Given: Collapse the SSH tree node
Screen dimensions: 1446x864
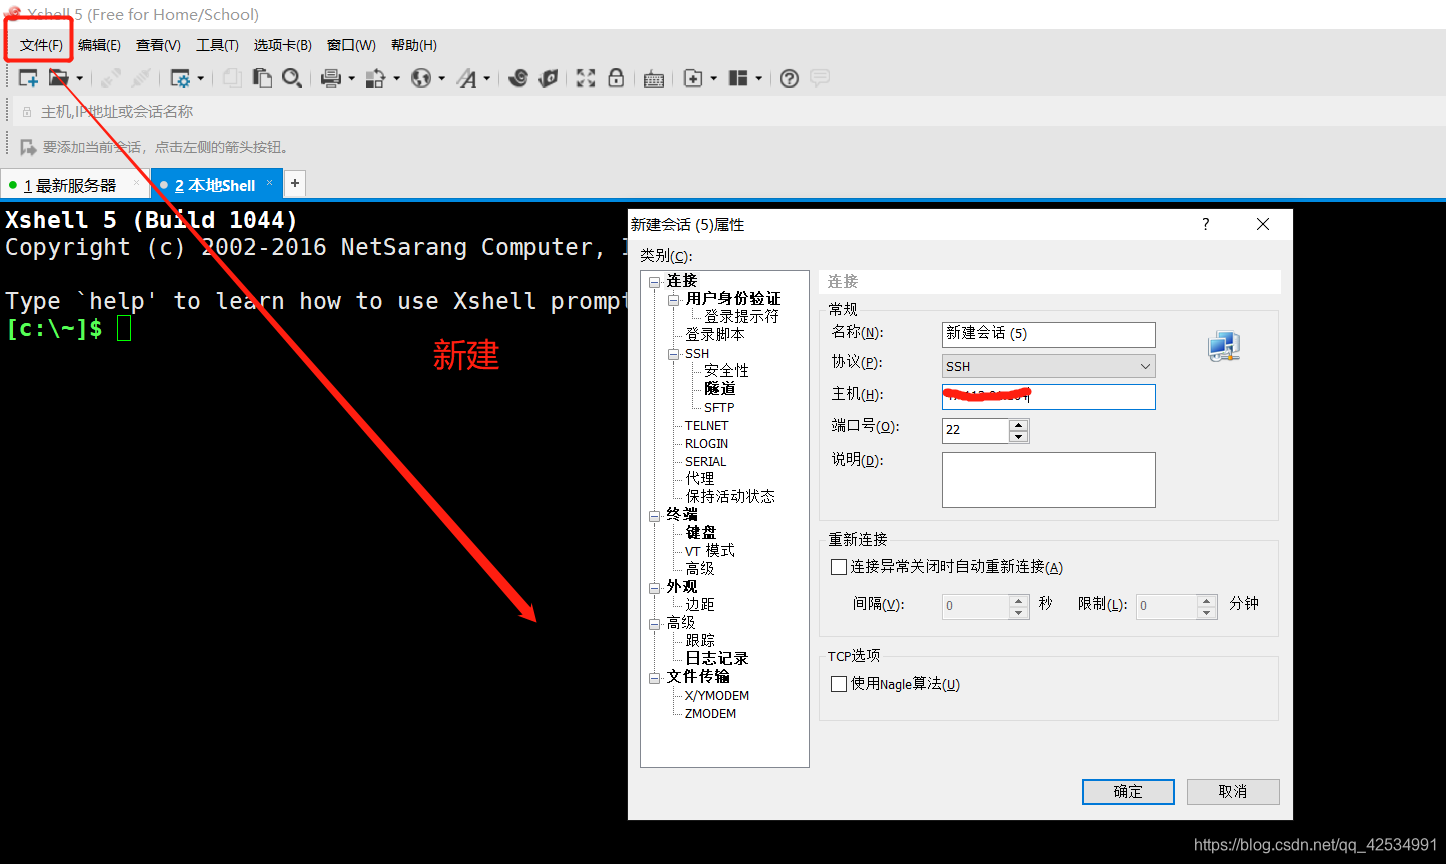Looking at the screenshot, I should pyautogui.click(x=674, y=354).
